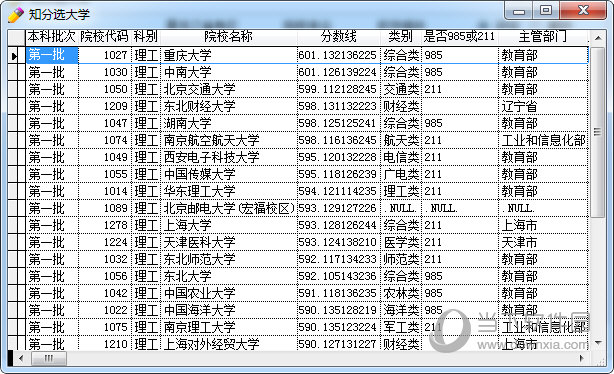Select the 西安电子科技大学 name cell
Viewport: 614px width, 374px height.
(x=229, y=157)
